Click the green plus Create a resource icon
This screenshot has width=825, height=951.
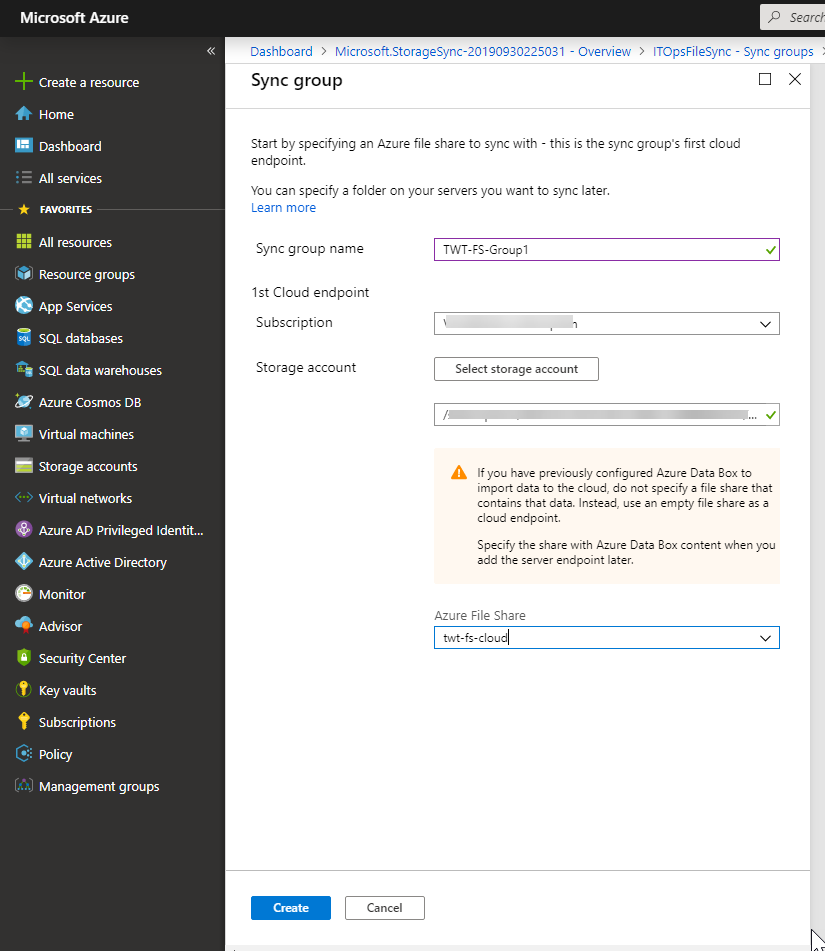pyautogui.click(x=24, y=81)
